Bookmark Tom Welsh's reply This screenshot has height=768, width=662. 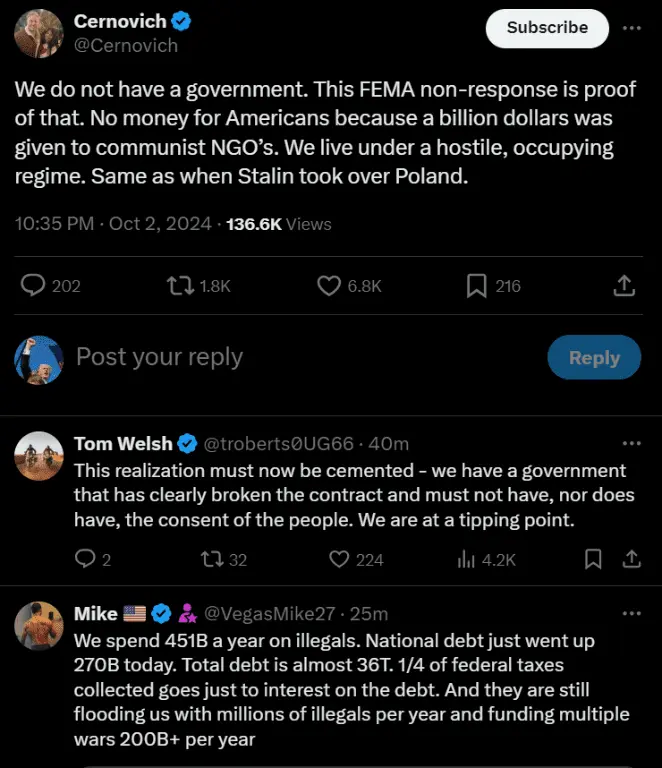pyautogui.click(x=593, y=559)
